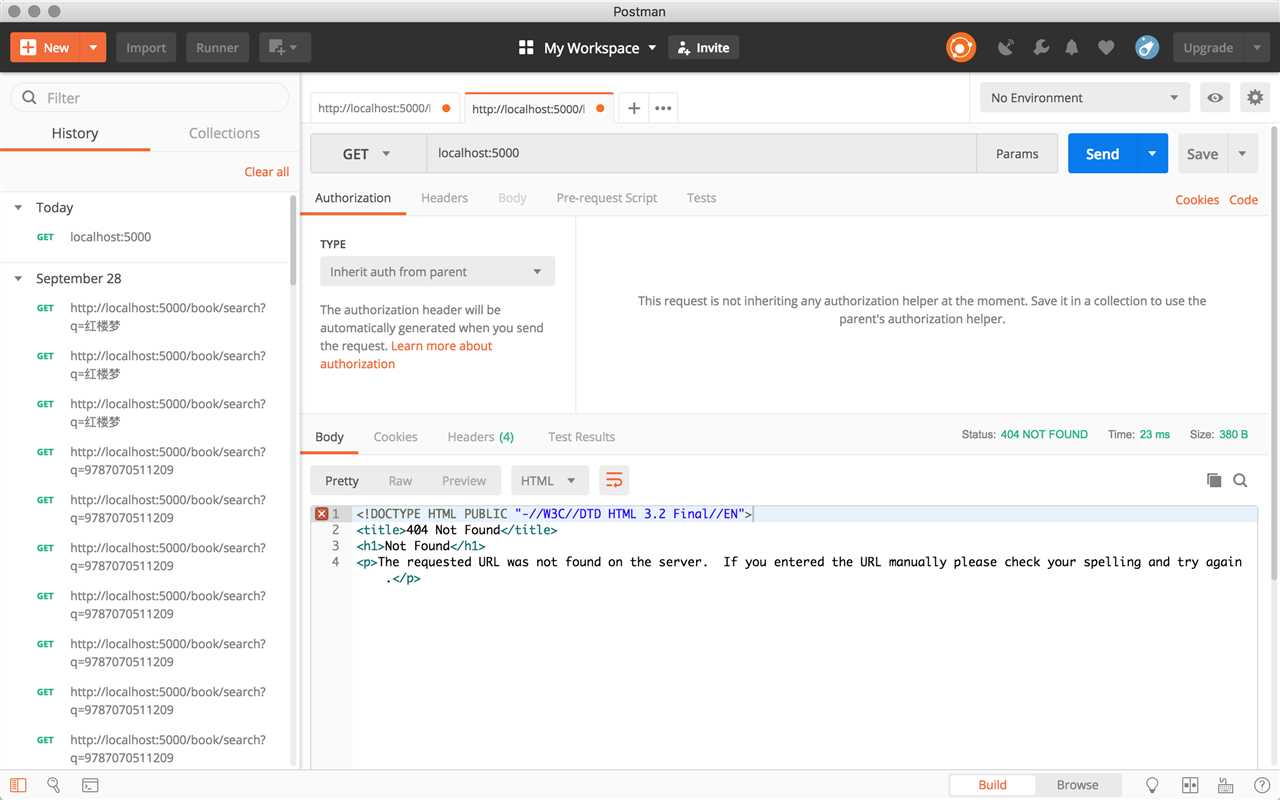Open the user avatar menu
The height and width of the screenshot is (800, 1280).
(1146, 47)
